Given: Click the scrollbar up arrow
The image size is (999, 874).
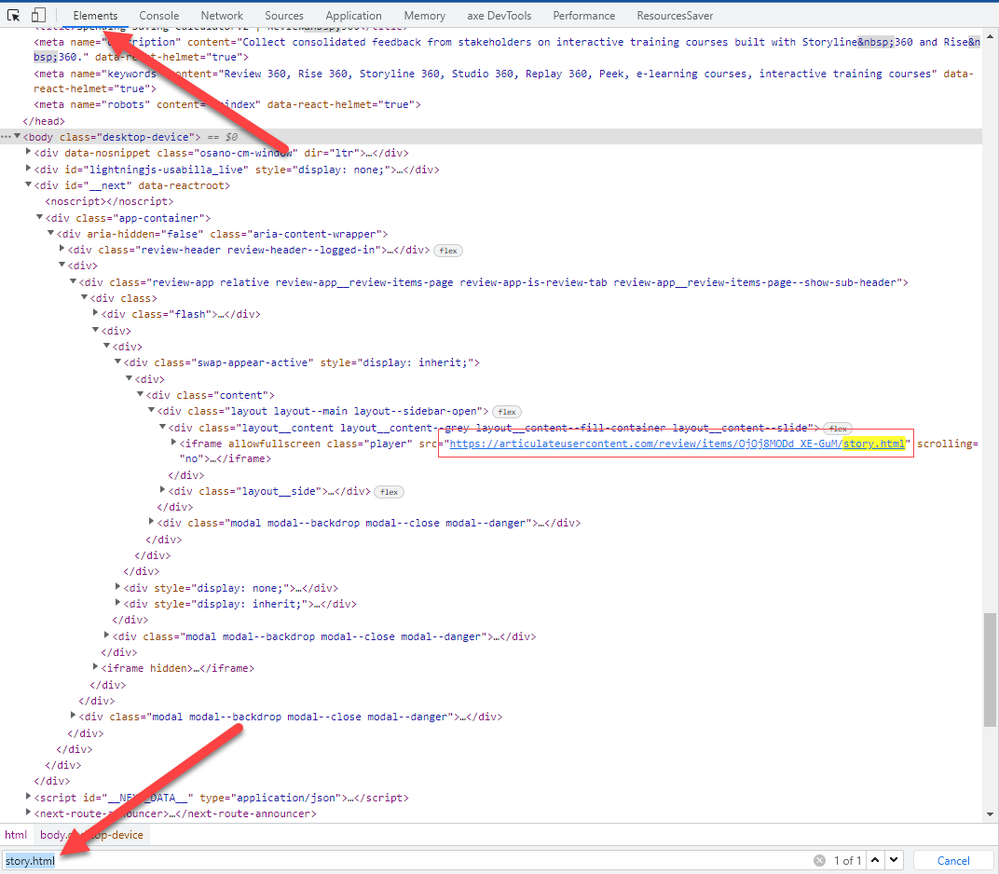Looking at the screenshot, I should pyautogui.click(x=989, y=36).
